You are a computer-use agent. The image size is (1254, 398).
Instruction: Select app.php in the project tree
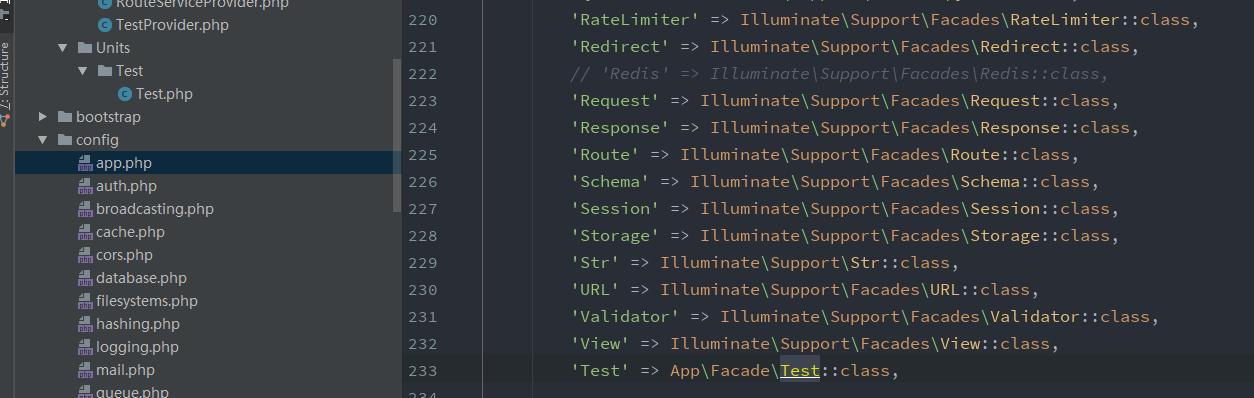point(124,163)
